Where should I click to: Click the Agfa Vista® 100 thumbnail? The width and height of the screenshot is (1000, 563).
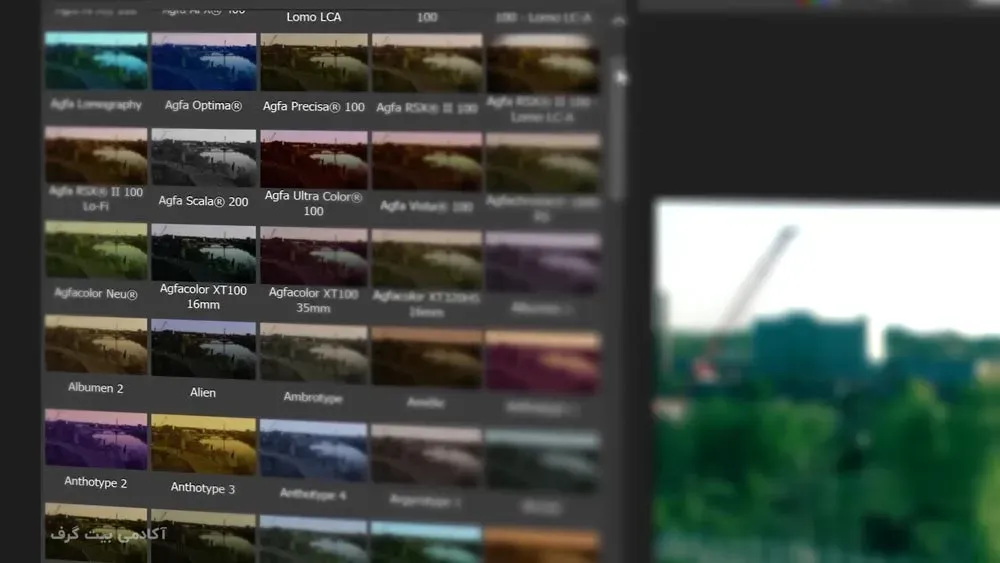(427, 161)
